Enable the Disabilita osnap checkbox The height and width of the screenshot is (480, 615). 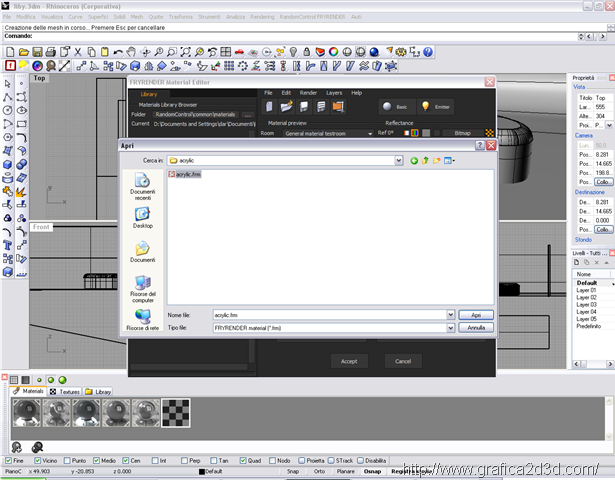(360, 460)
